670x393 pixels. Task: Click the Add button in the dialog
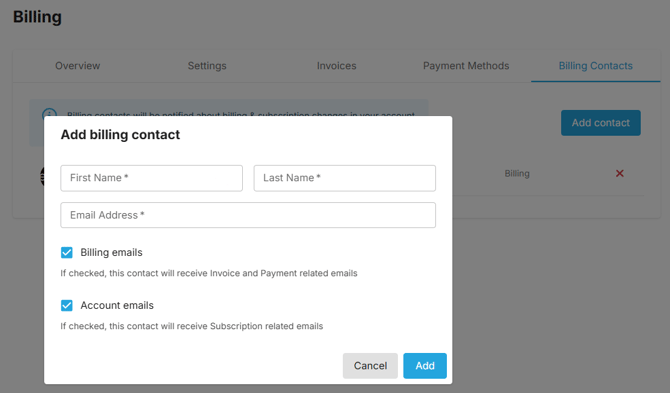(x=425, y=366)
